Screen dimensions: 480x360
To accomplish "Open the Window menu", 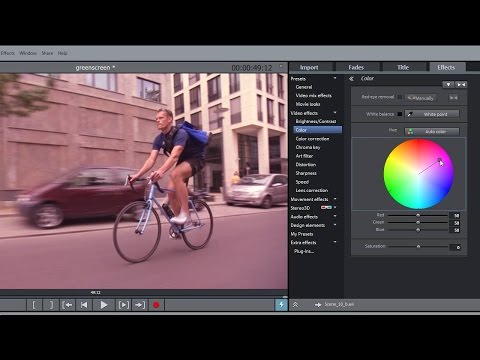I will coord(28,53).
